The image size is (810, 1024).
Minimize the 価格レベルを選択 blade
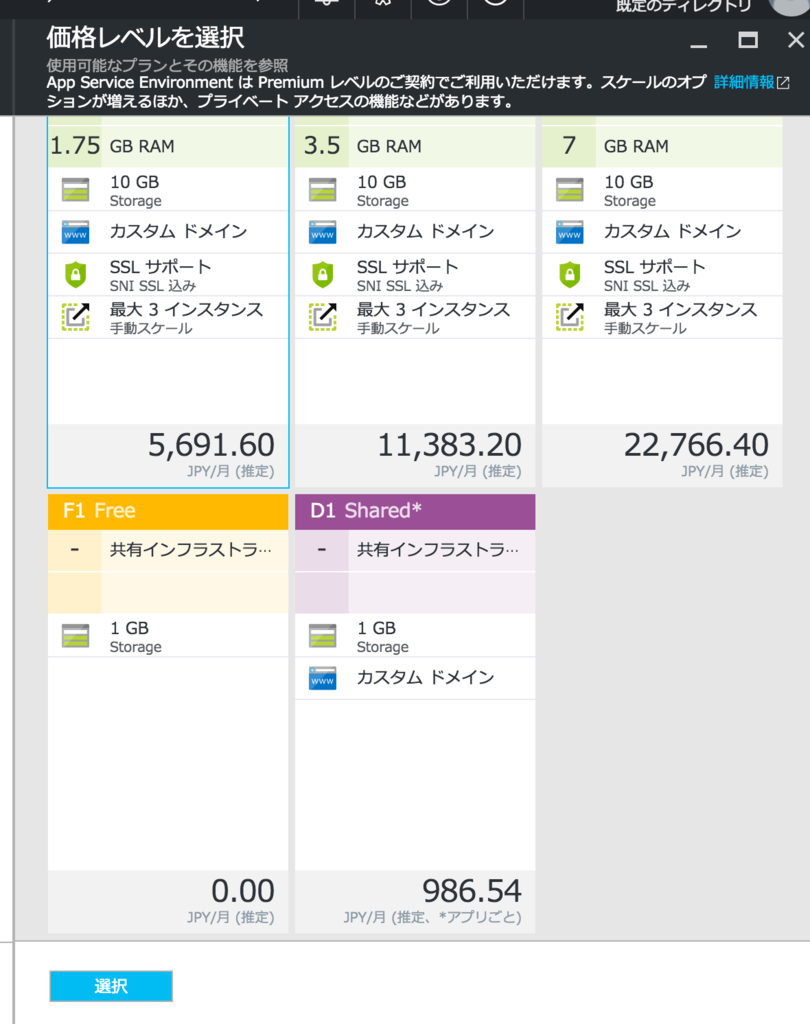pyautogui.click(x=699, y=46)
